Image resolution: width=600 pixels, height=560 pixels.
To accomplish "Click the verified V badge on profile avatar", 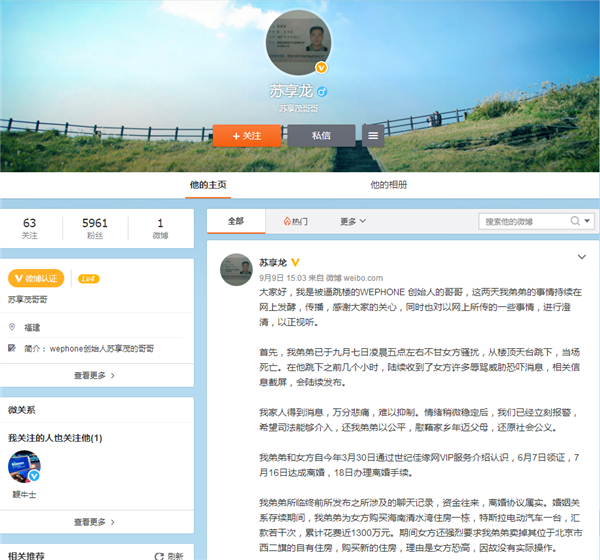I will [321, 68].
